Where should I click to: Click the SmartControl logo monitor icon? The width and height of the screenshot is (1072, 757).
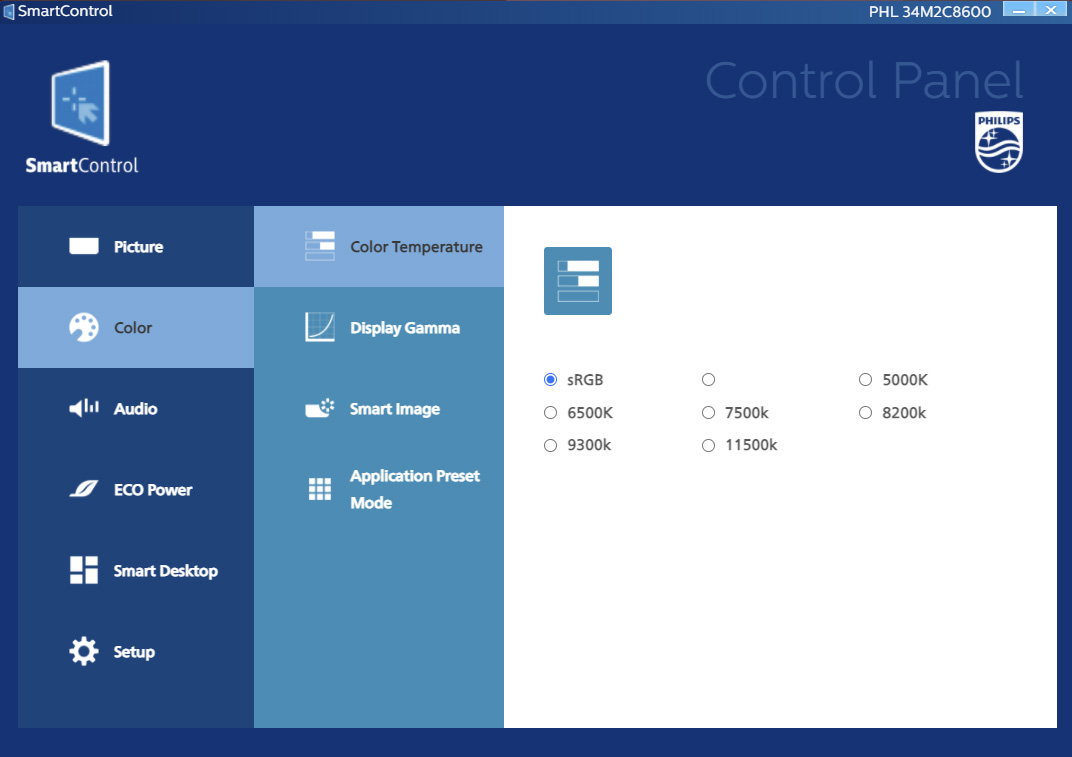81,103
